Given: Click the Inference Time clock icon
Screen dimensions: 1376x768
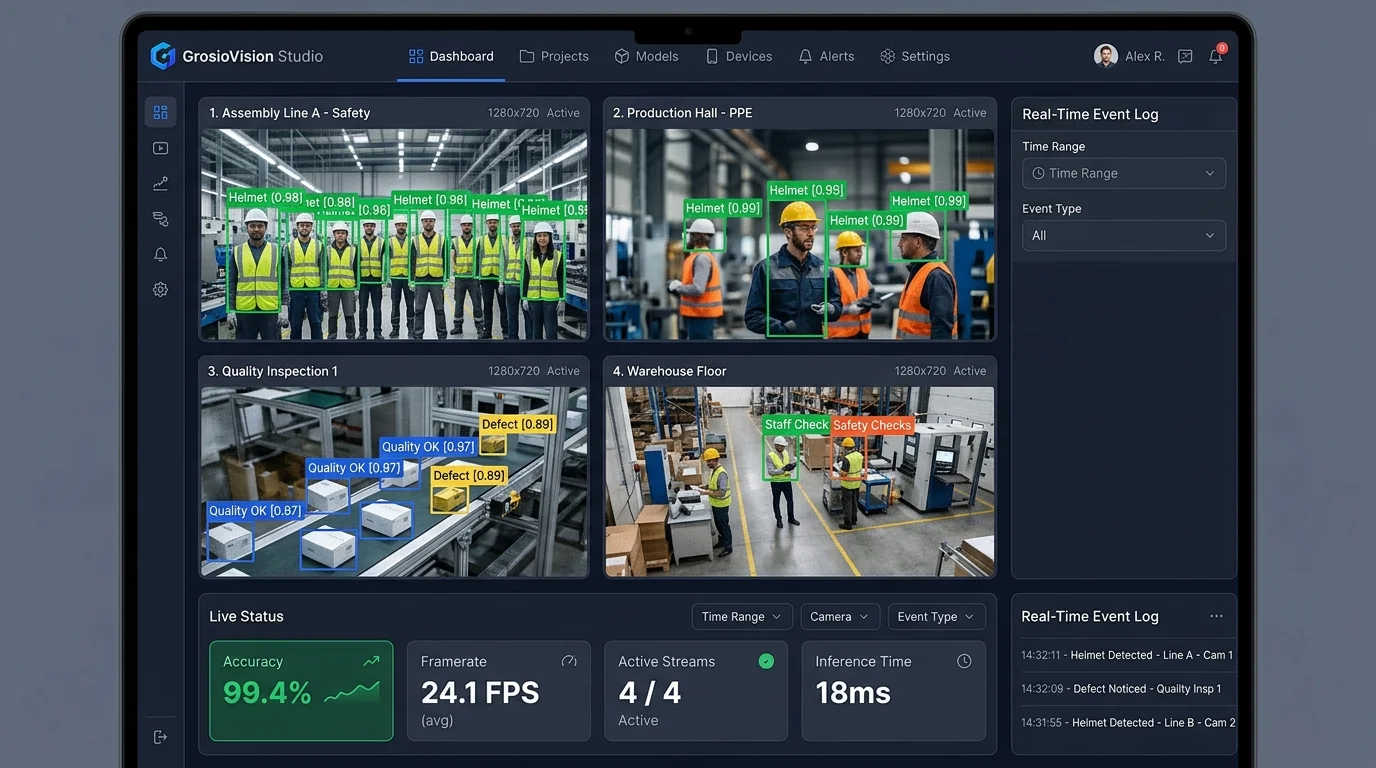Looking at the screenshot, I should pos(964,661).
